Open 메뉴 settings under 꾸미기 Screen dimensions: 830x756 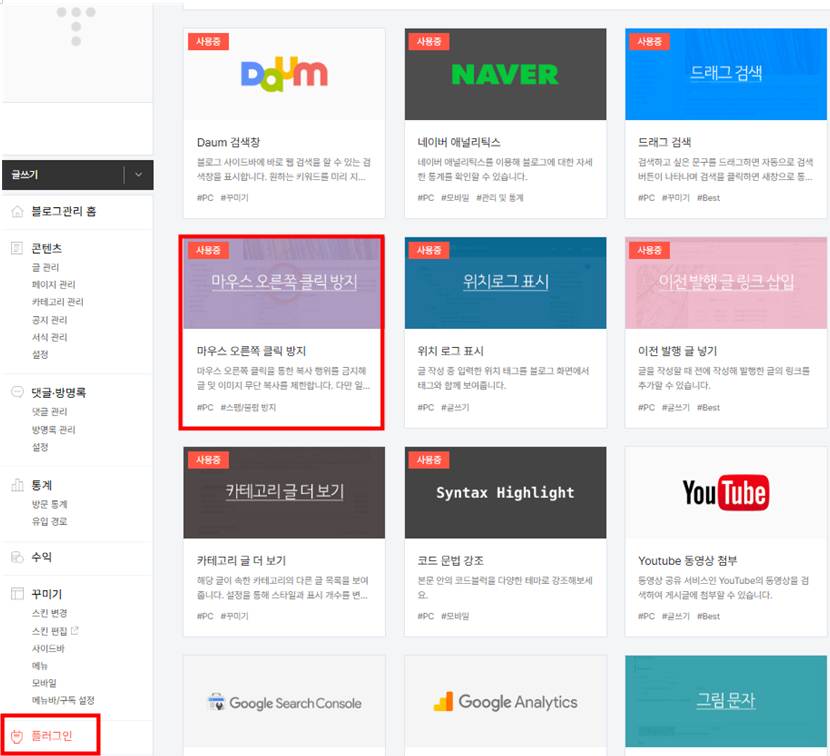click(x=40, y=665)
